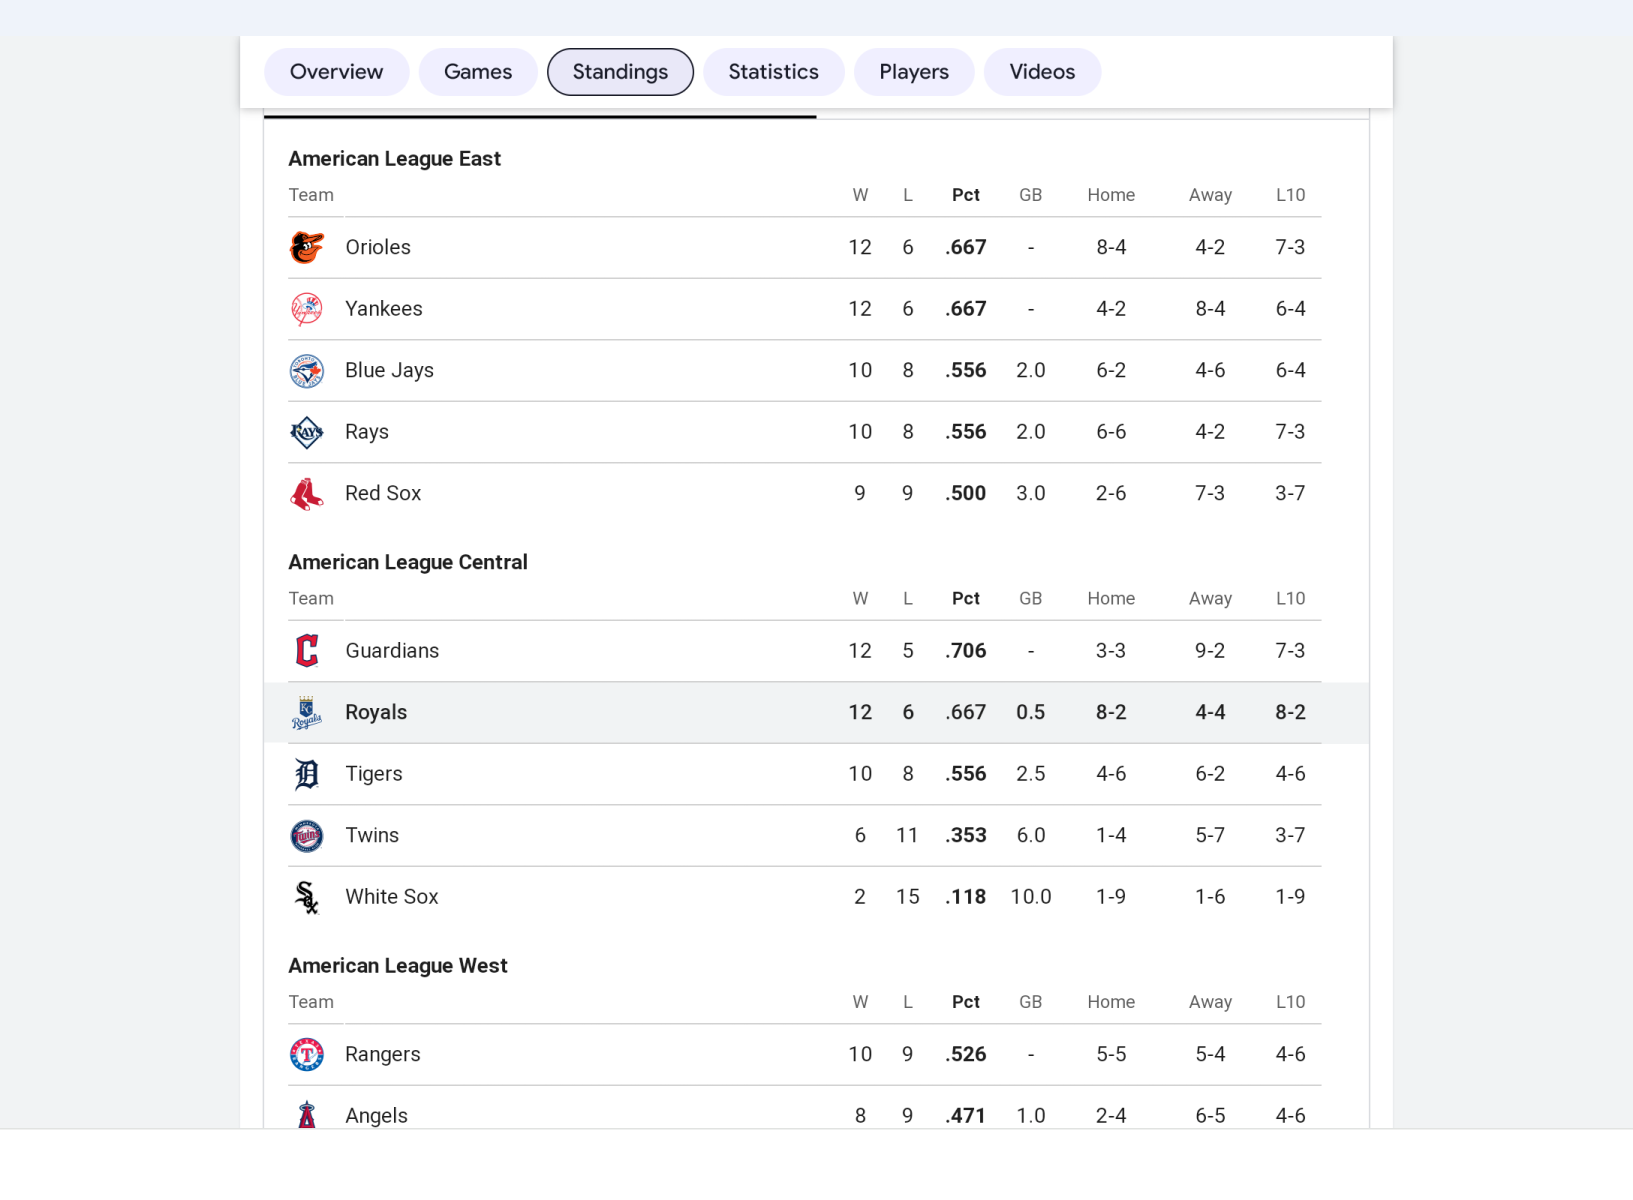
Task: Go to the Players tab
Action: pyautogui.click(x=914, y=72)
